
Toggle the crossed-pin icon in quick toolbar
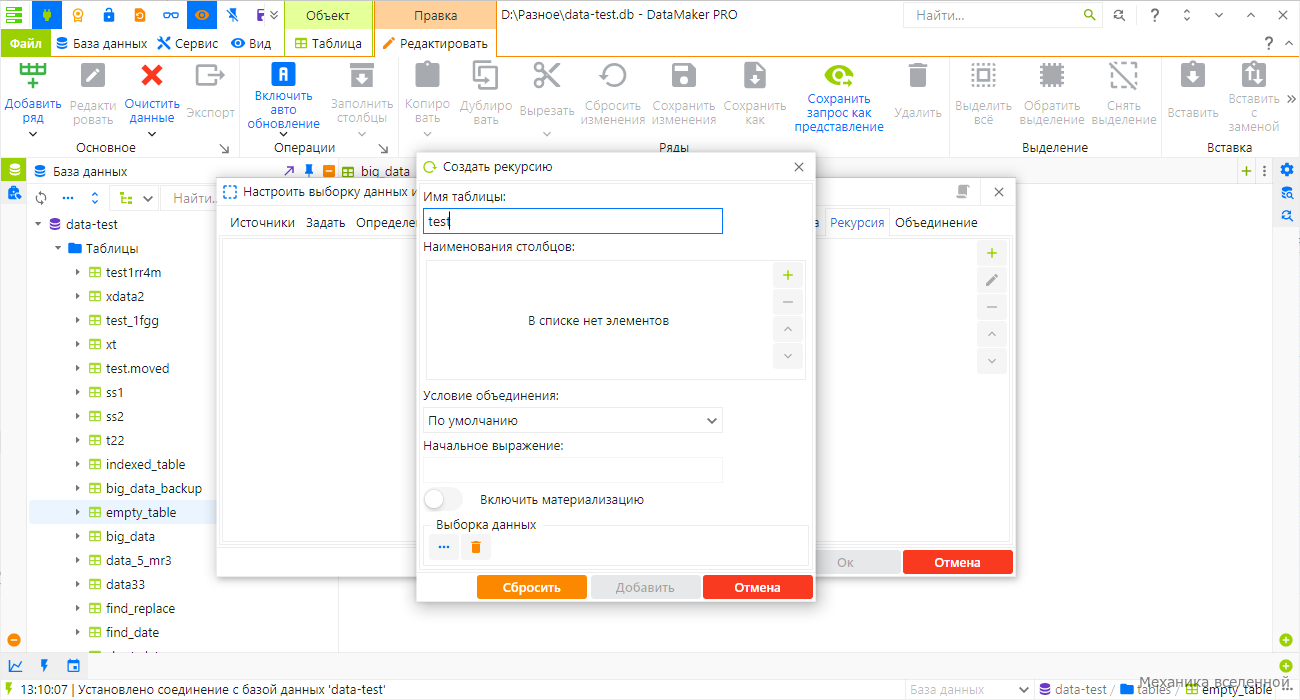pos(232,15)
